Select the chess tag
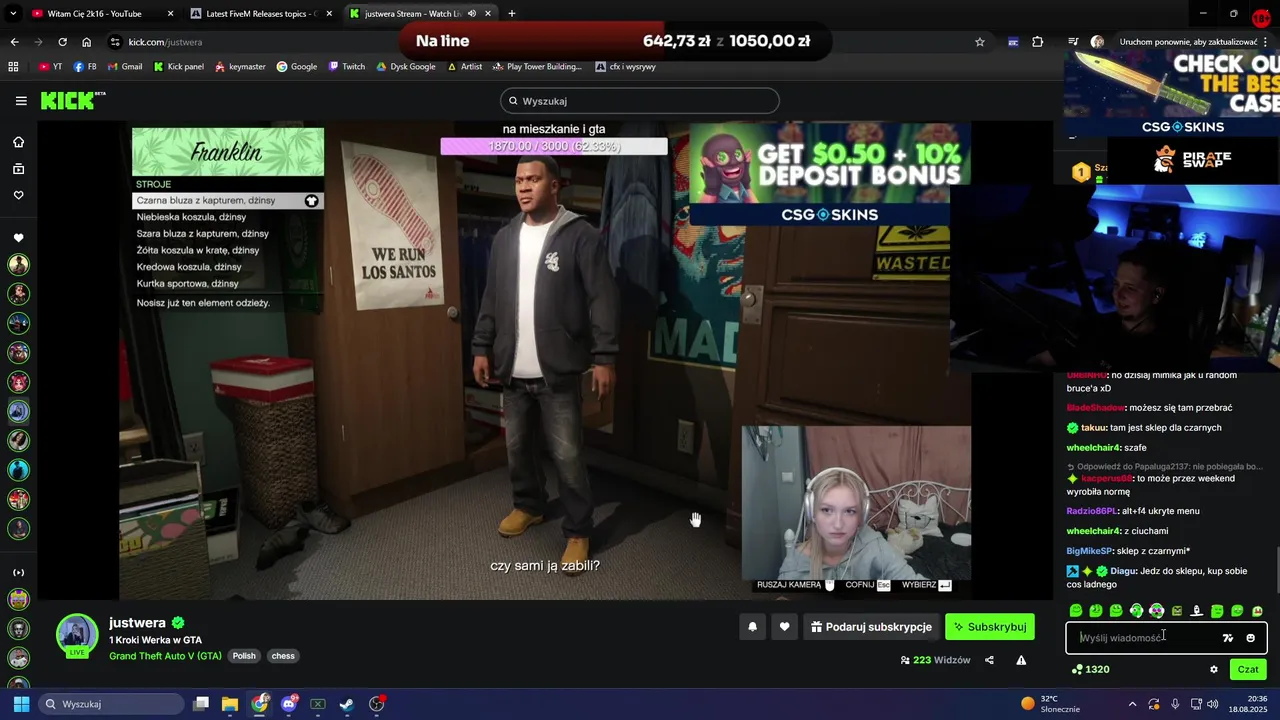 point(283,656)
